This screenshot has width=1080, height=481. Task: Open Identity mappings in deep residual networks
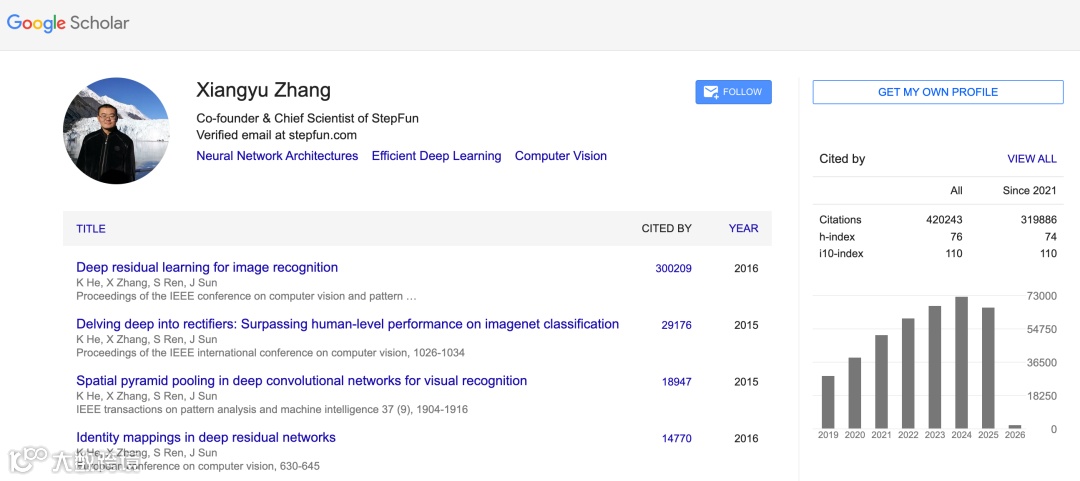click(x=206, y=438)
